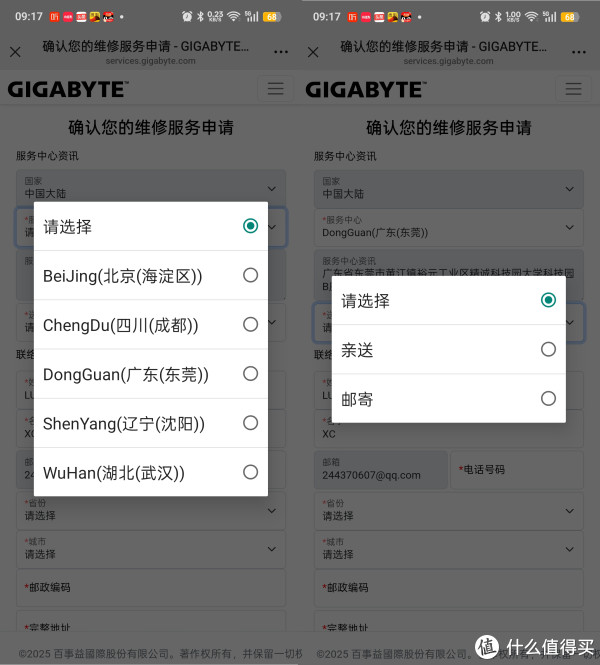Select ChengDu(四川(成都)) radio option
This screenshot has height=665, width=600.
[x=151, y=325]
